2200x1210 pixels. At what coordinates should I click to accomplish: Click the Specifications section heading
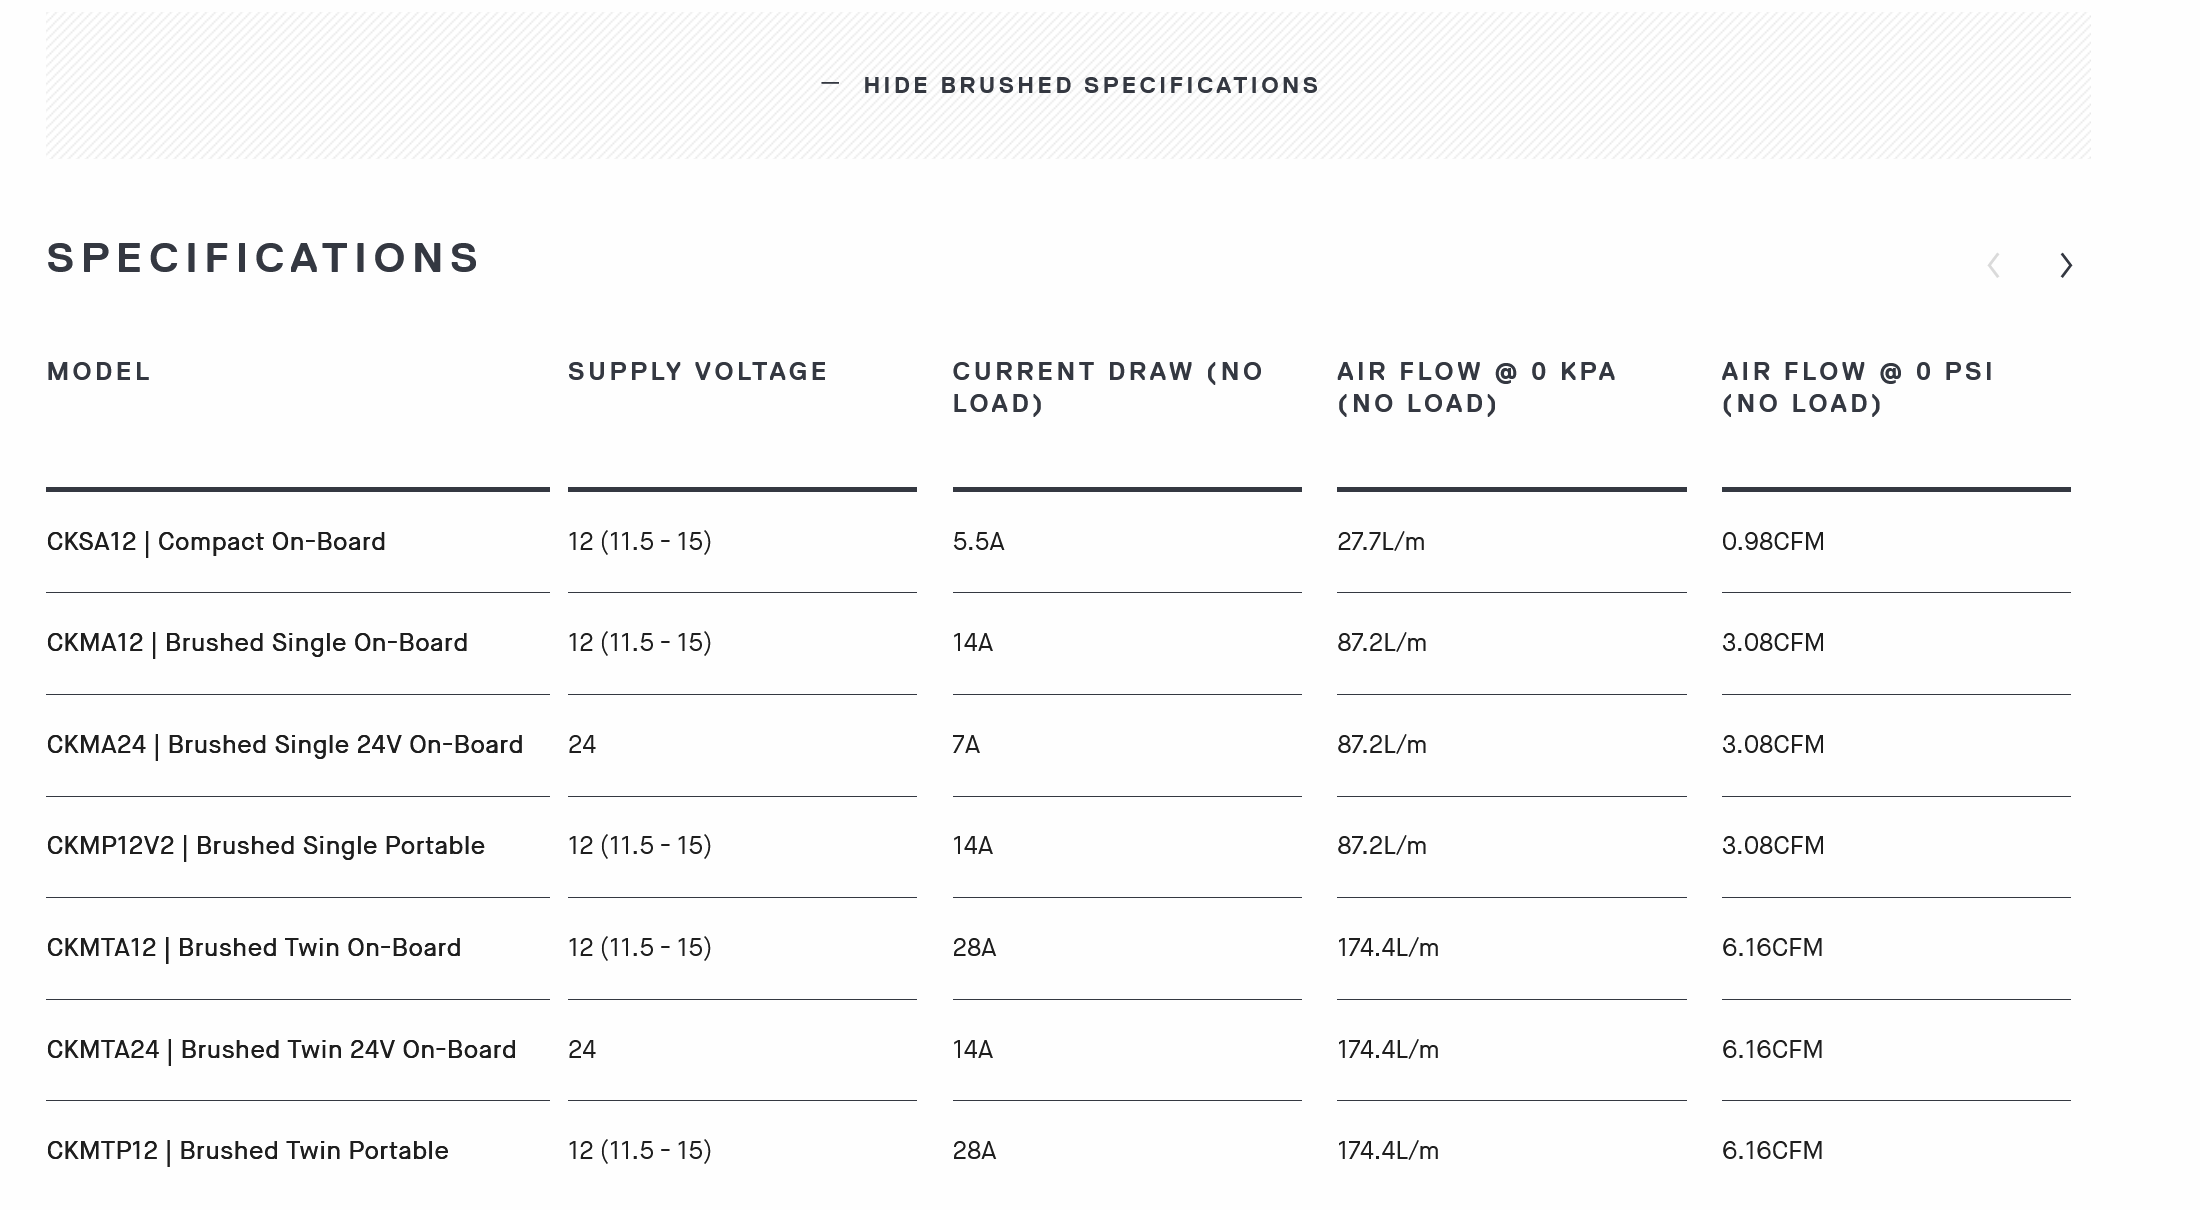pos(264,258)
